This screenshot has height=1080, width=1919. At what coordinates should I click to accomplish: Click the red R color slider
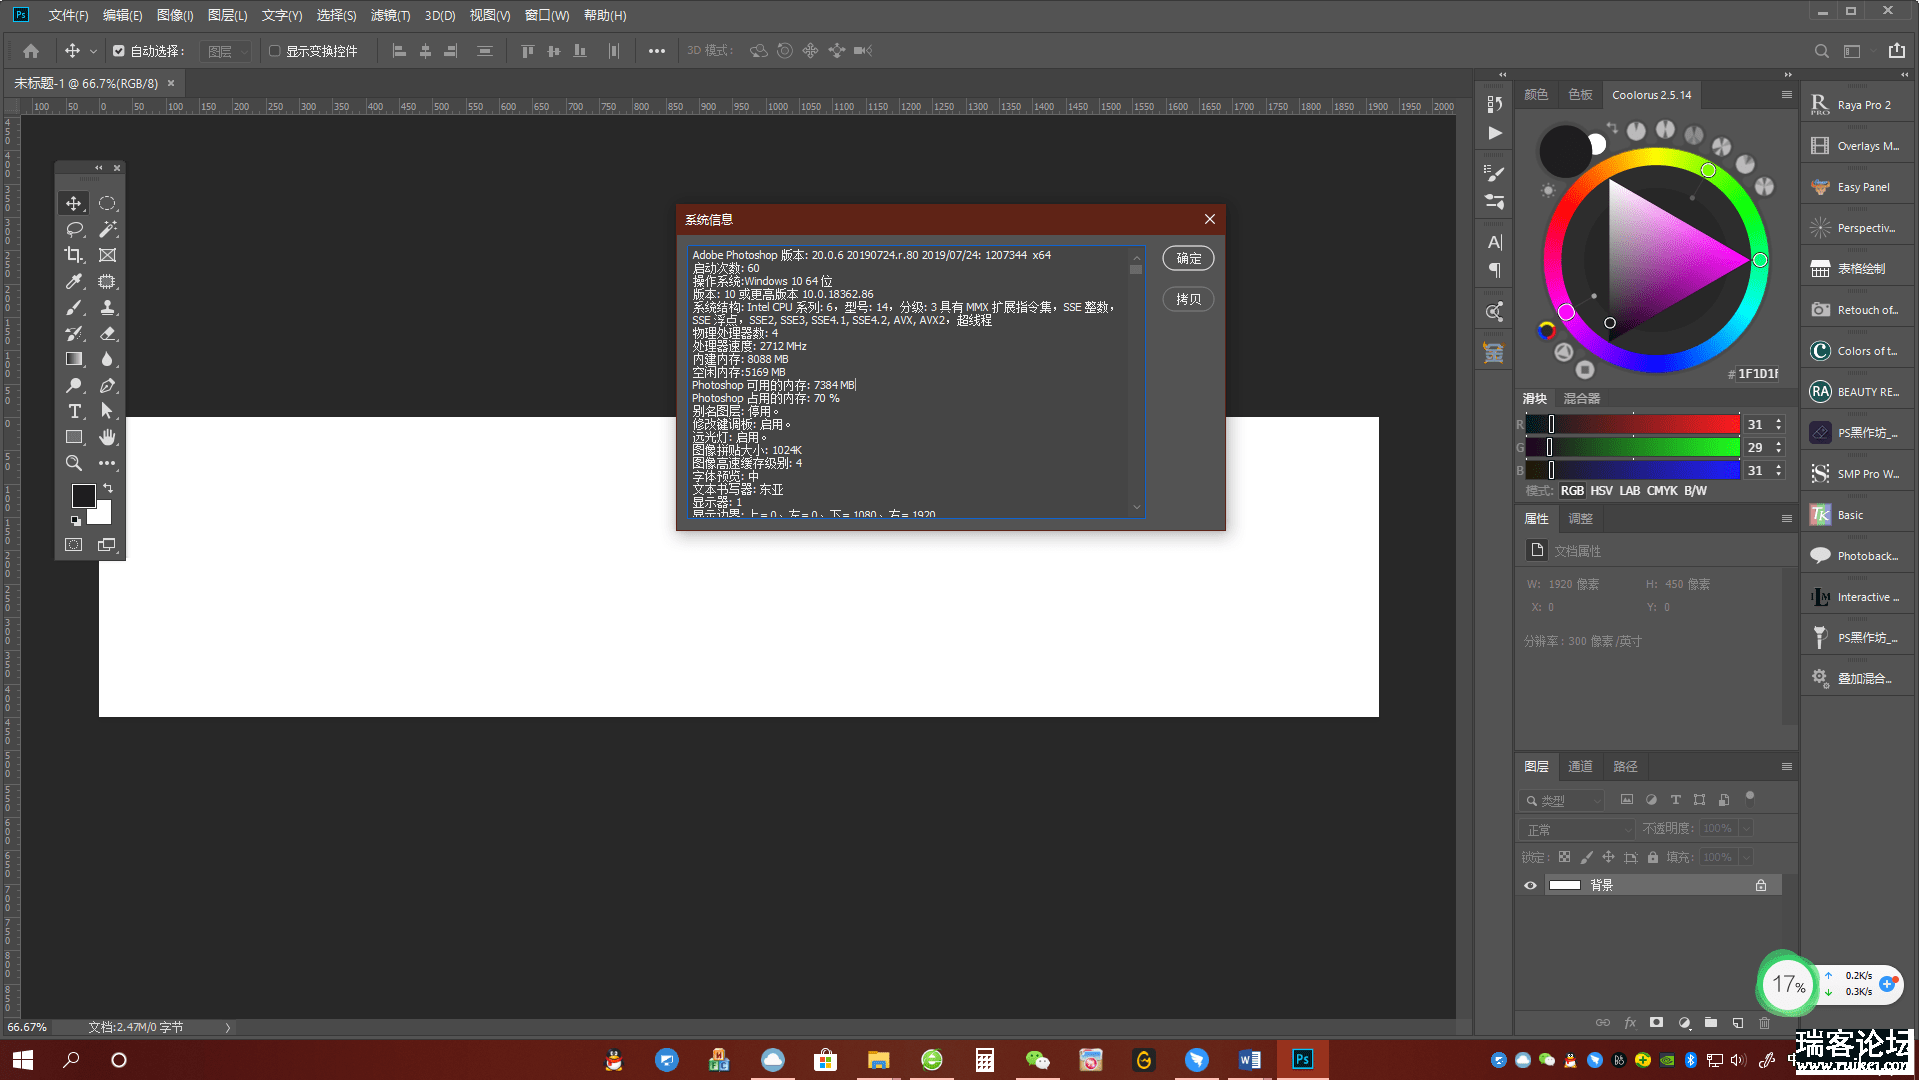pos(1633,424)
